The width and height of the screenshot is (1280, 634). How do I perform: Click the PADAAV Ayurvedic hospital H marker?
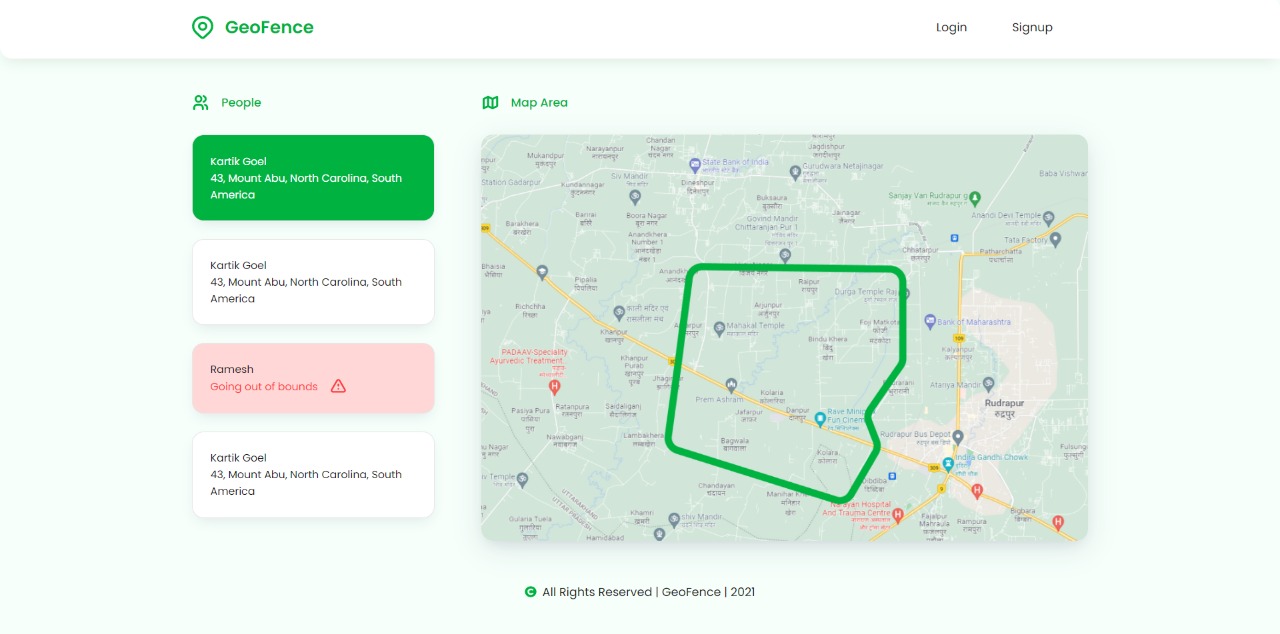click(x=555, y=386)
